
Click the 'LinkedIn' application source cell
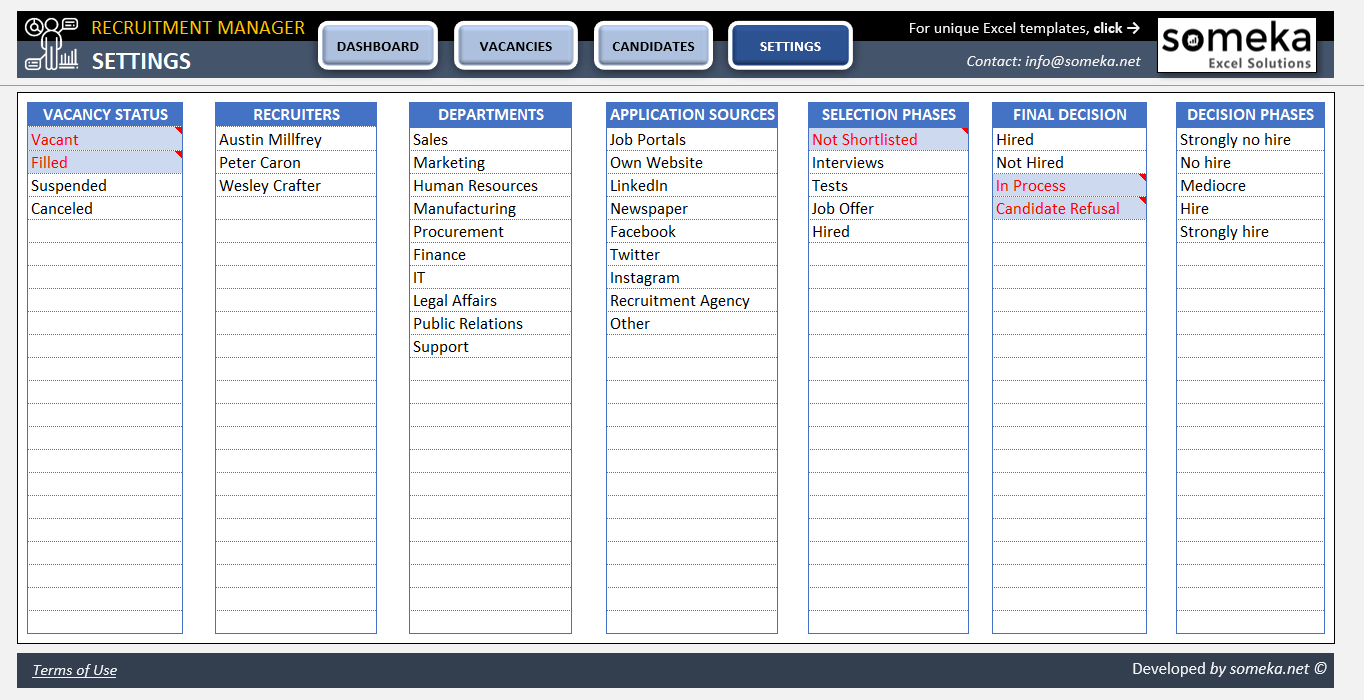(691, 186)
